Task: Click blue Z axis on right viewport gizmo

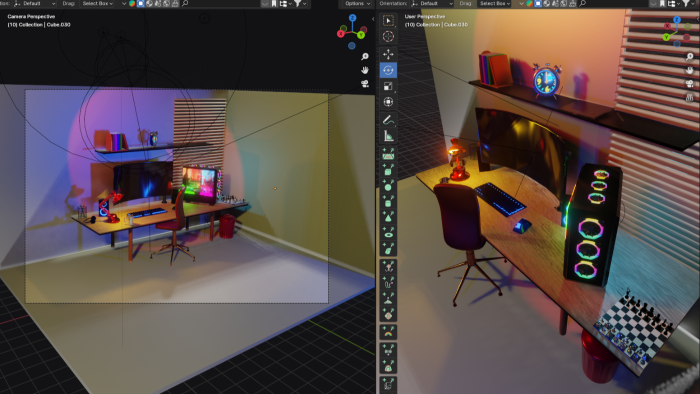Action: (677, 20)
